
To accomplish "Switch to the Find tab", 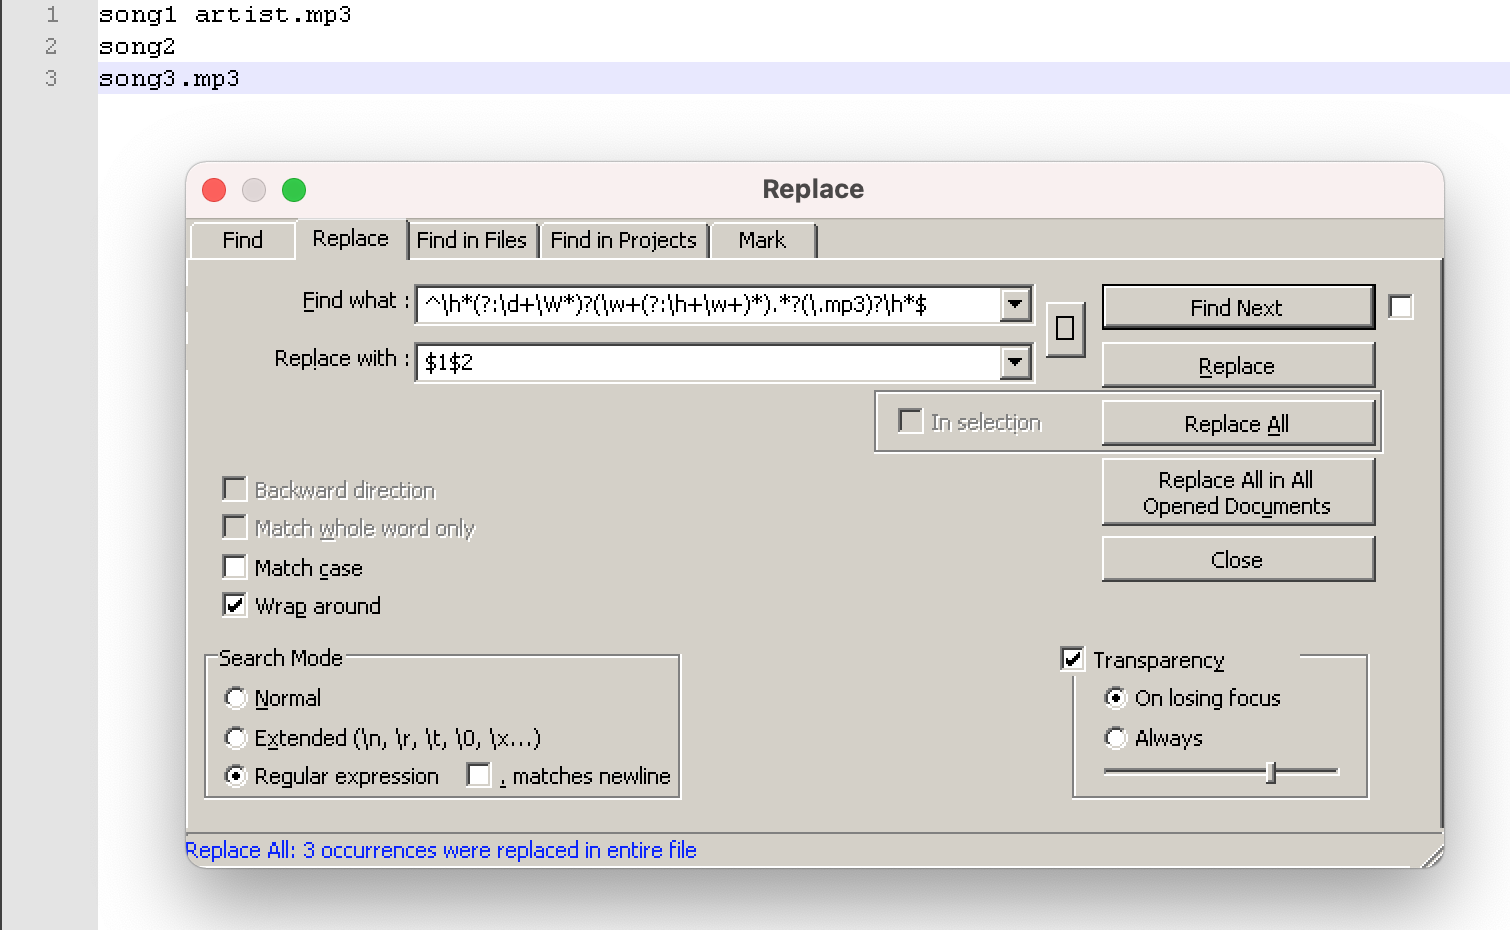I will point(243,240).
